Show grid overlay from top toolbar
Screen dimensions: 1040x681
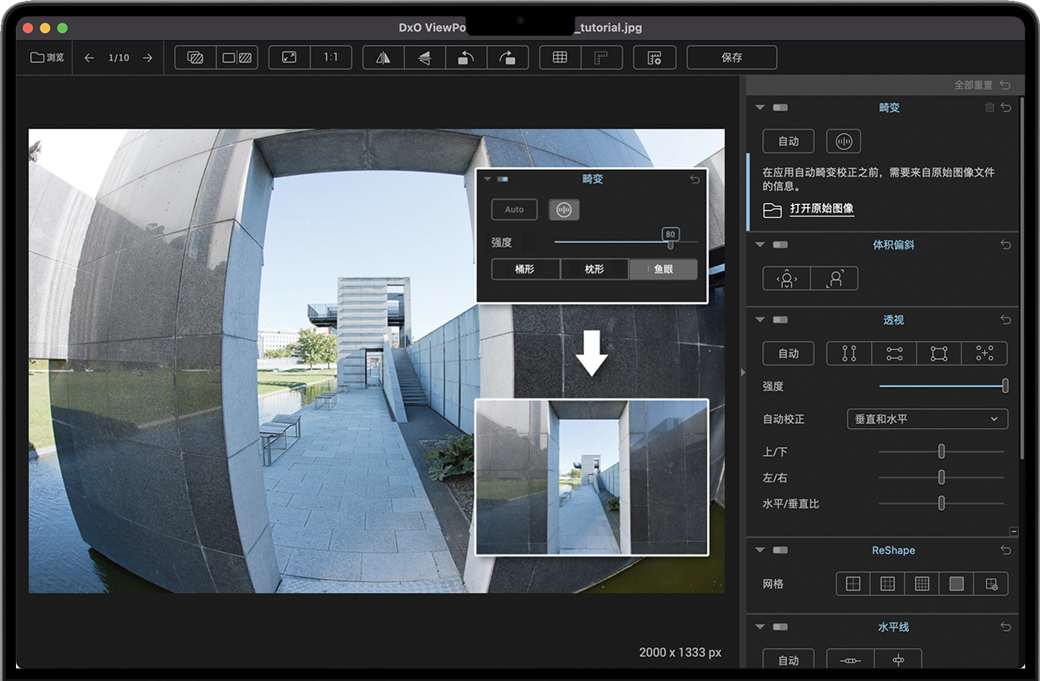pos(560,58)
